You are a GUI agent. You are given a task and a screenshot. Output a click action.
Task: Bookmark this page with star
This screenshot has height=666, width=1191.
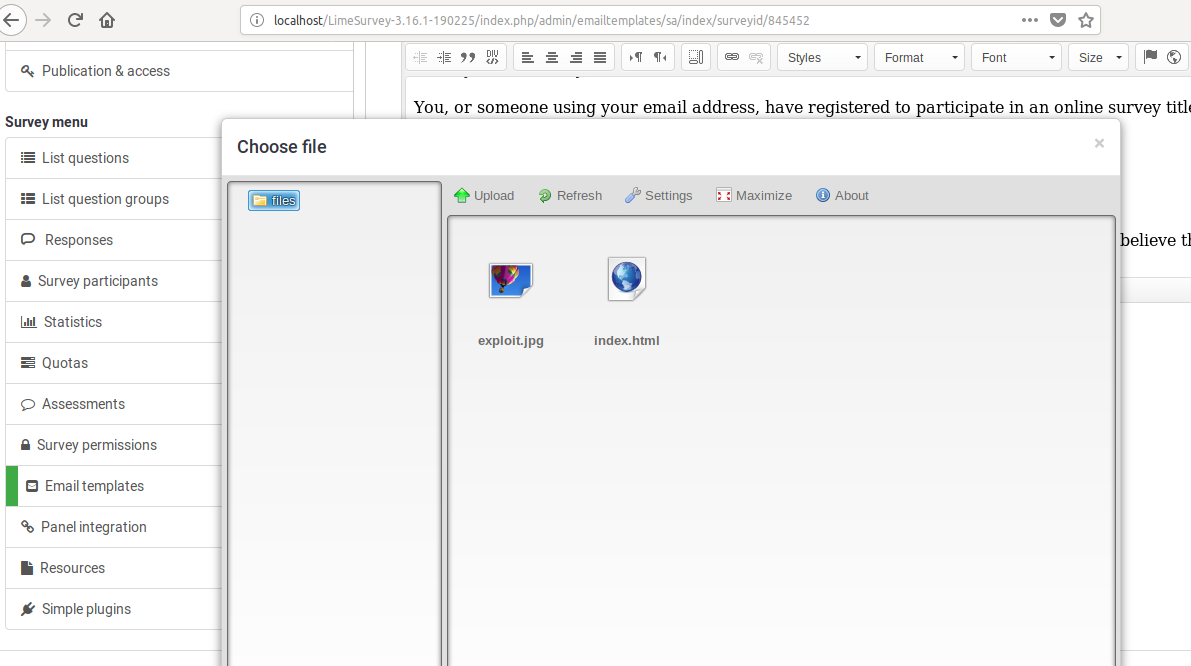(x=1086, y=21)
